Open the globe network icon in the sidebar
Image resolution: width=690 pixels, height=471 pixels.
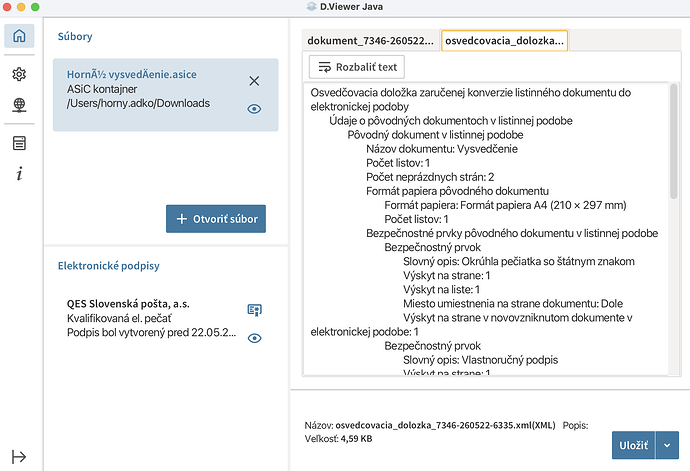coord(19,105)
